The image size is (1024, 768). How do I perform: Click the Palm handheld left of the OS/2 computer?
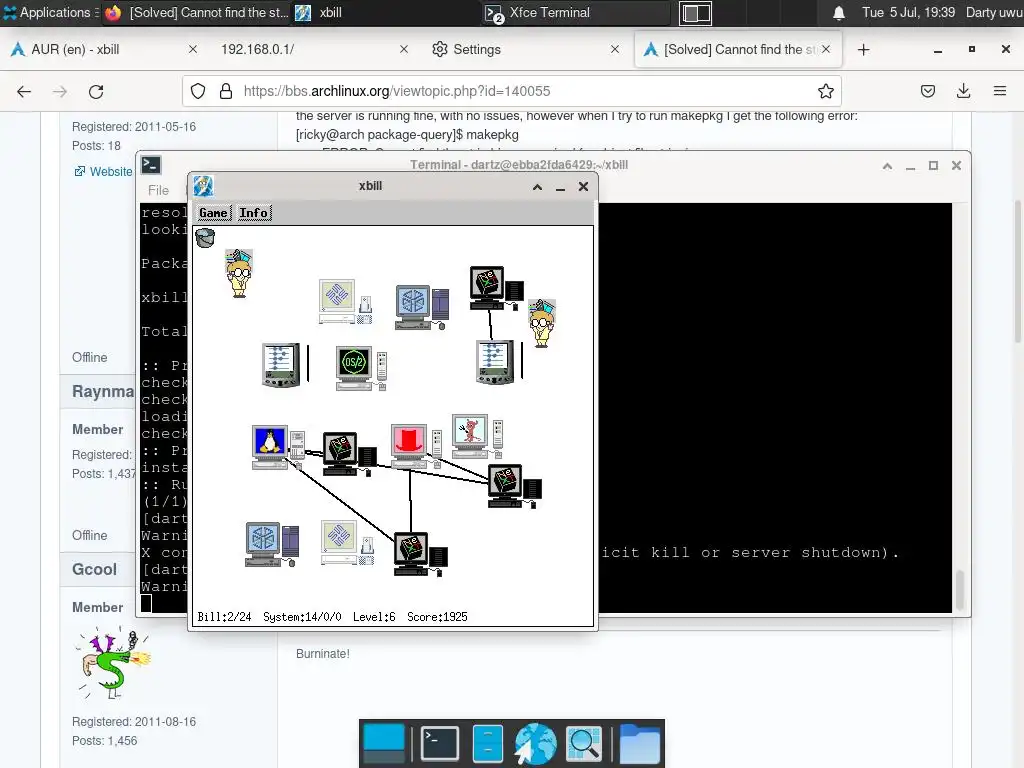click(285, 365)
